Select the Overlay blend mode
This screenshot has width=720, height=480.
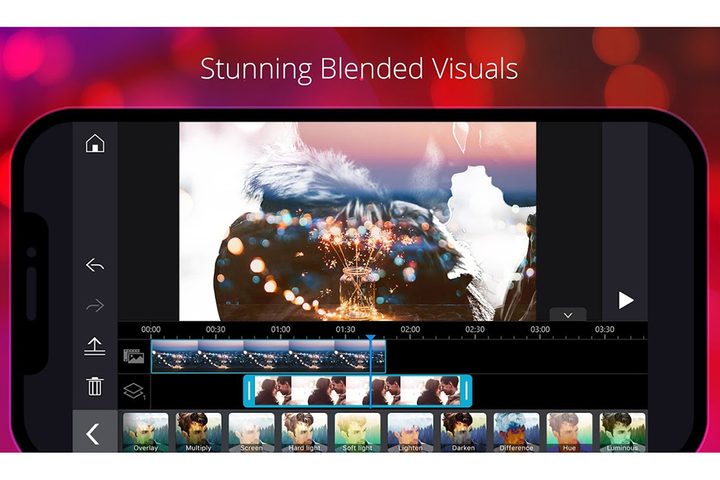coord(146,432)
